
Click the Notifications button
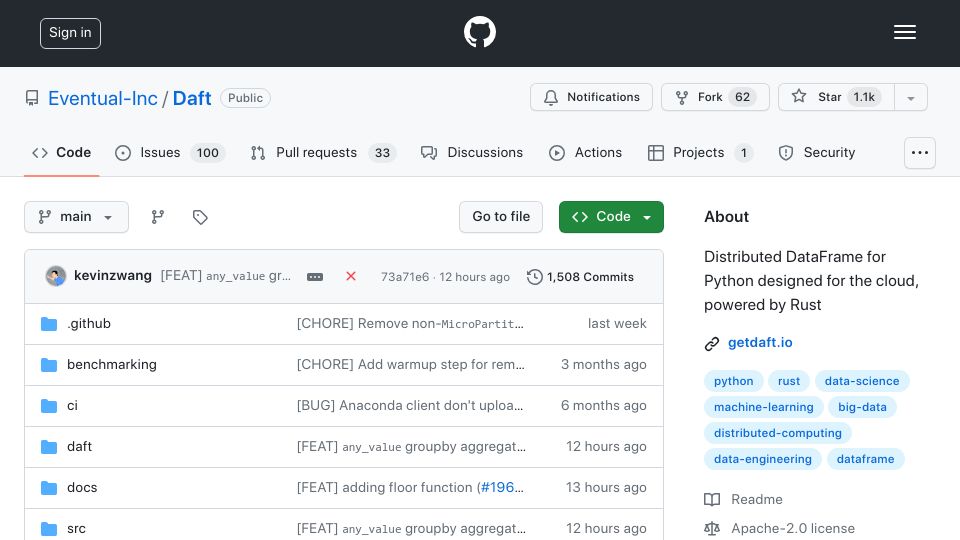[591, 97]
